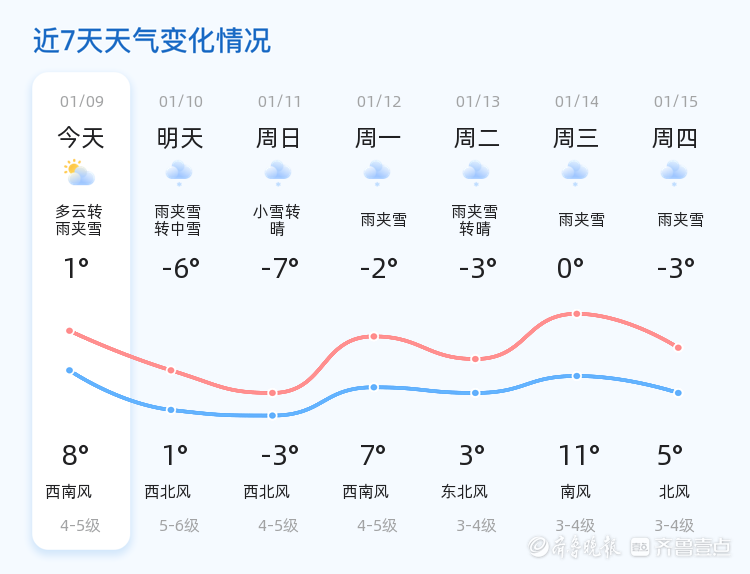This screenshot has width=750, height=574.
Task: Click the weather icon under 周二
Action: (x=476, y=173)
